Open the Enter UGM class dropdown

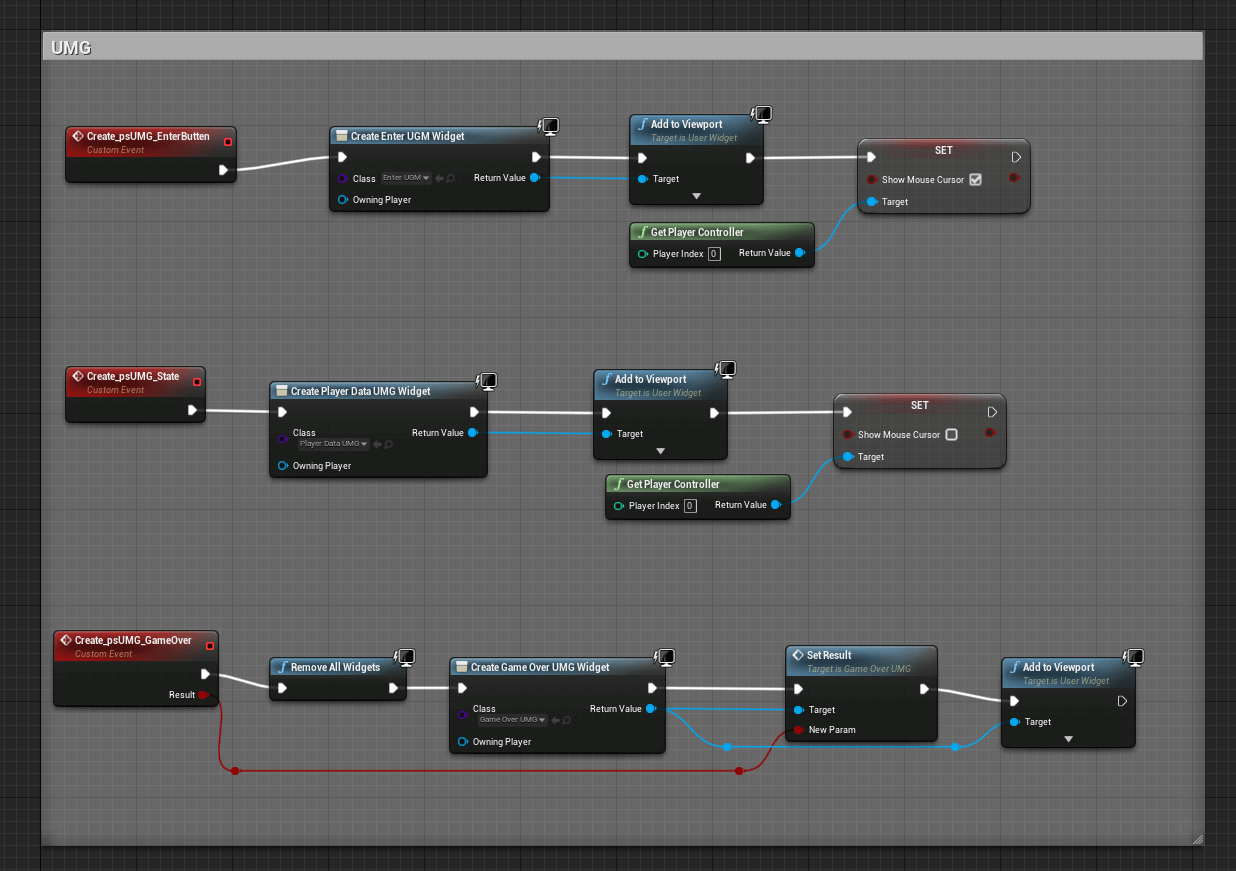(x=406, y=178)
